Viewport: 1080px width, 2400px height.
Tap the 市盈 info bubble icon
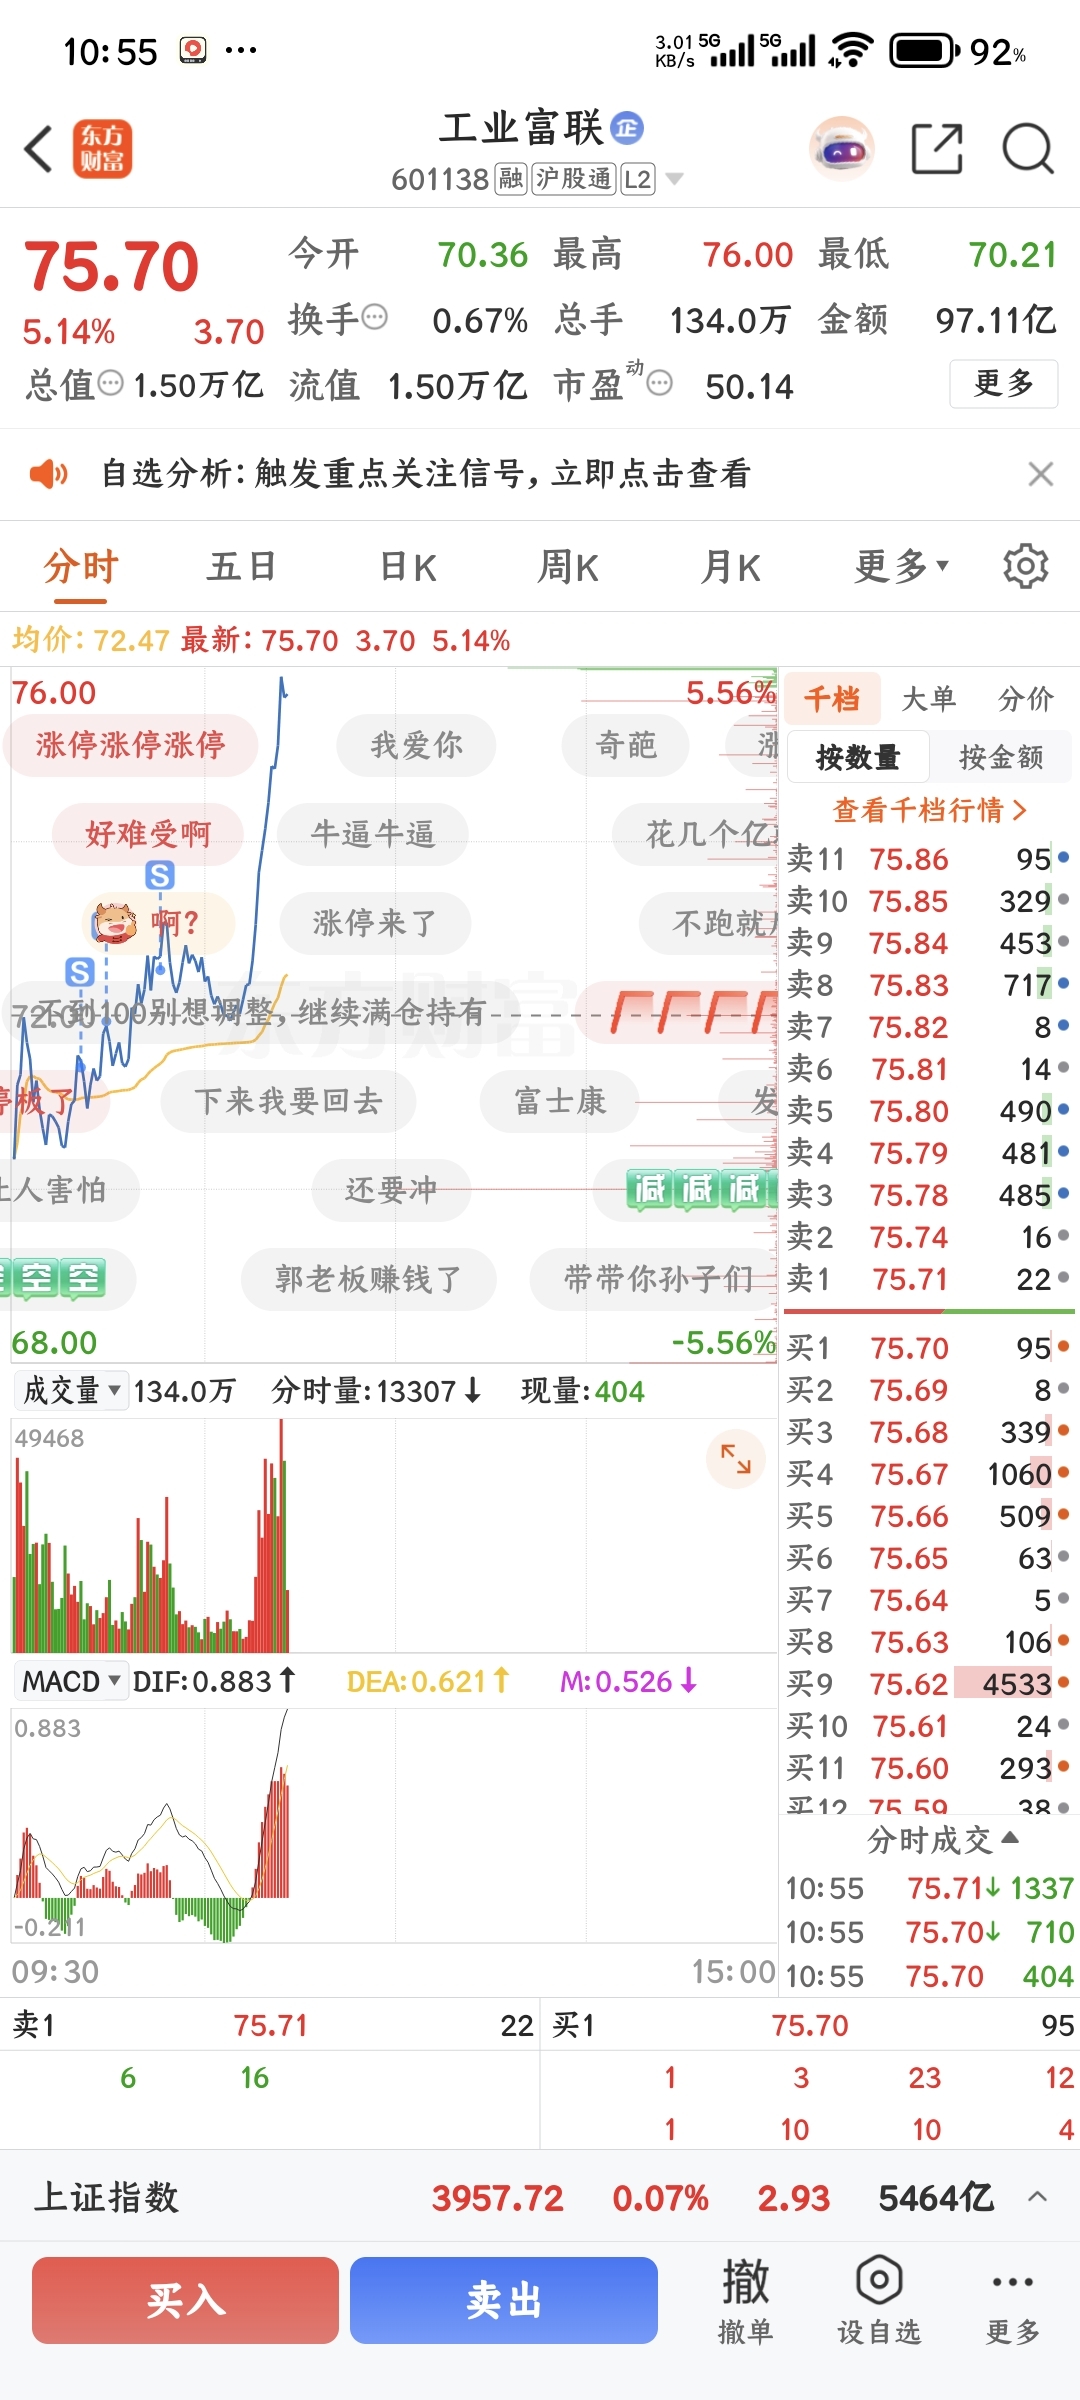[x=659, y=383]
